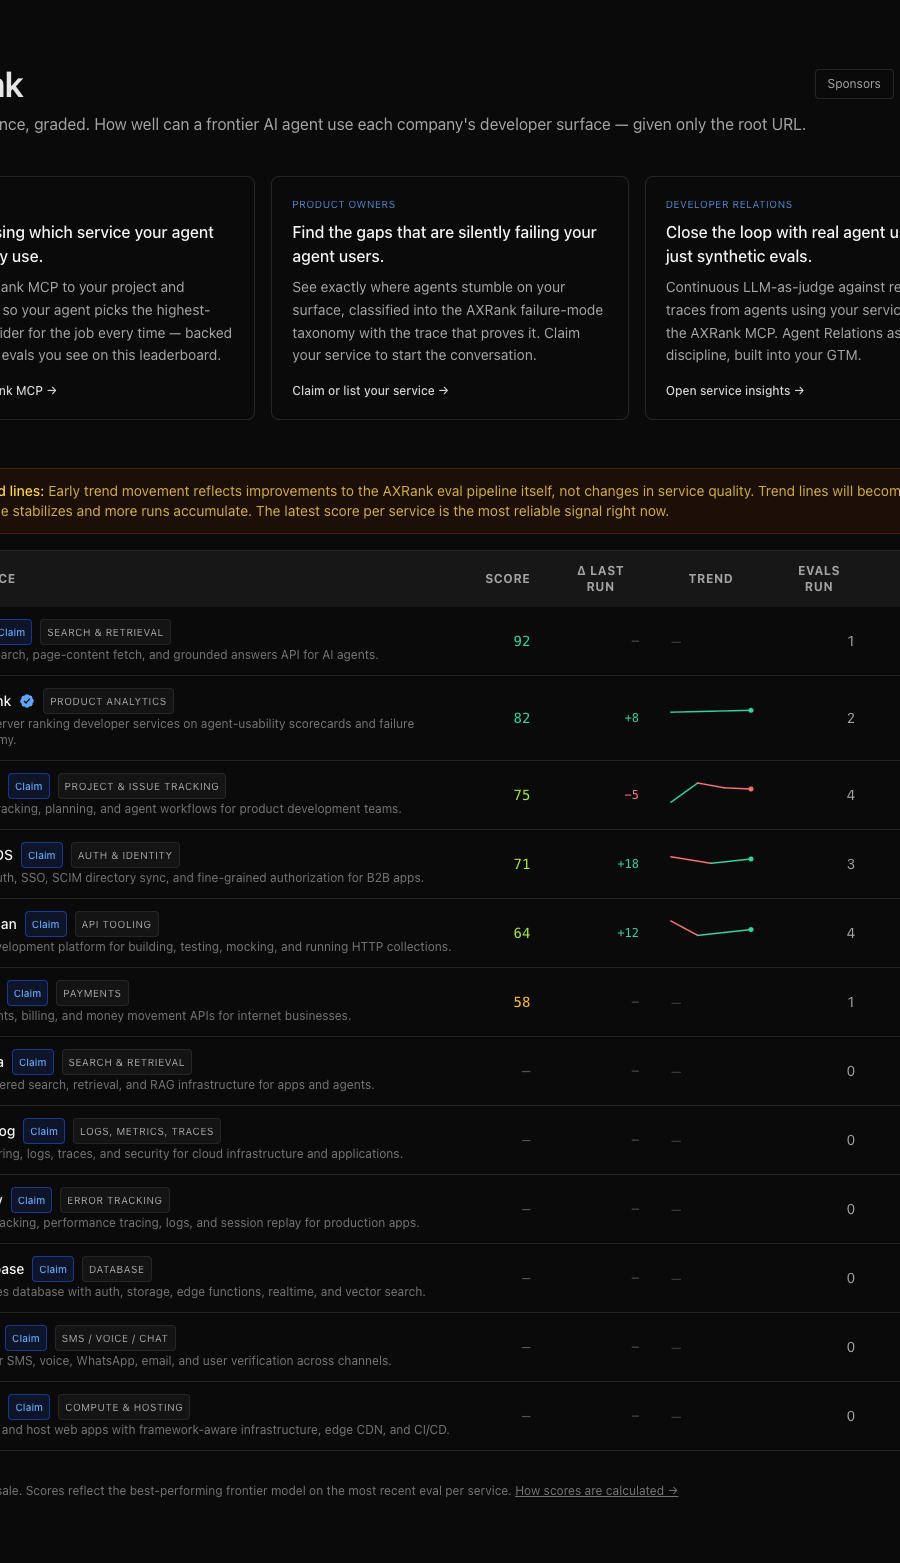Select the LOGS, METRICS, TRACES tag
This screenshot has height=1563, width=900.
(x=147, y=1131)
